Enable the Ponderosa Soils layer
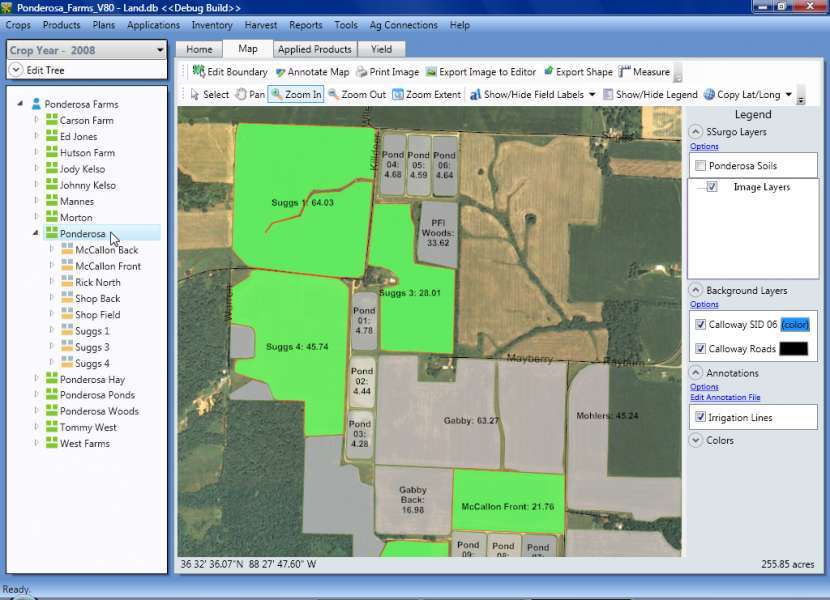Viewport: 830px width, 600px height. tap(701, 164)
